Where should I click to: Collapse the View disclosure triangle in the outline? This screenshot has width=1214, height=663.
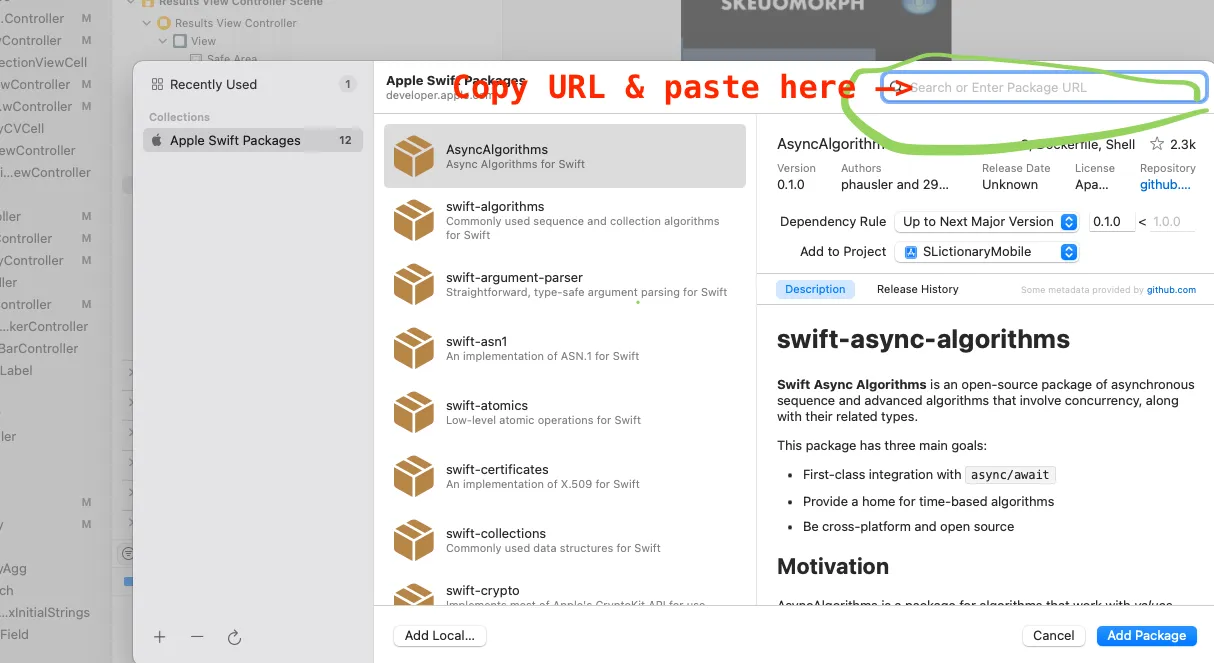(164, 41)
